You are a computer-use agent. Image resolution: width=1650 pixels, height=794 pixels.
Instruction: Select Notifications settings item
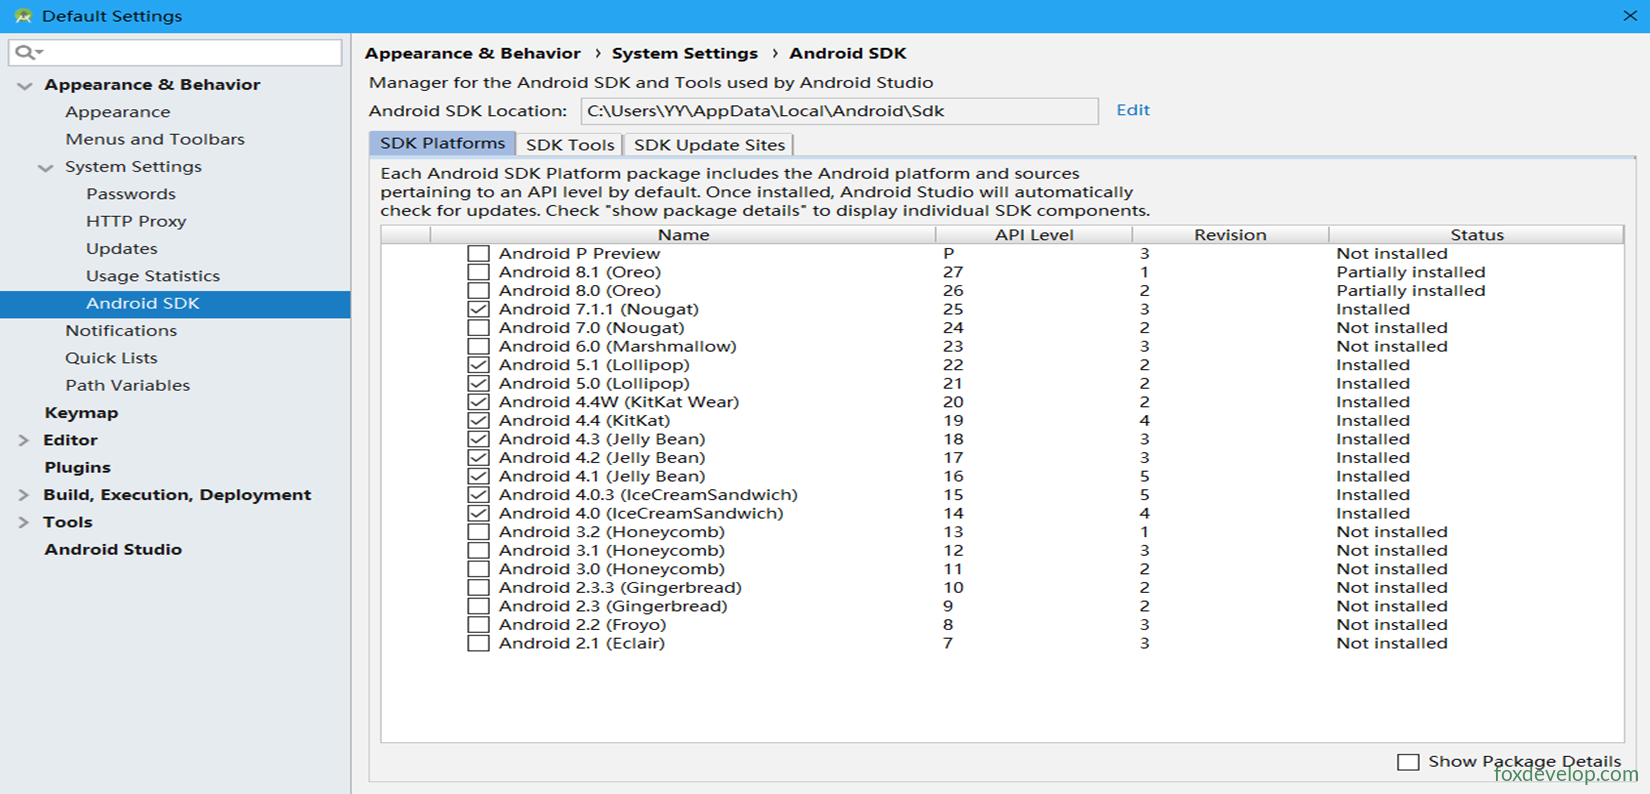tap(121, 331)
